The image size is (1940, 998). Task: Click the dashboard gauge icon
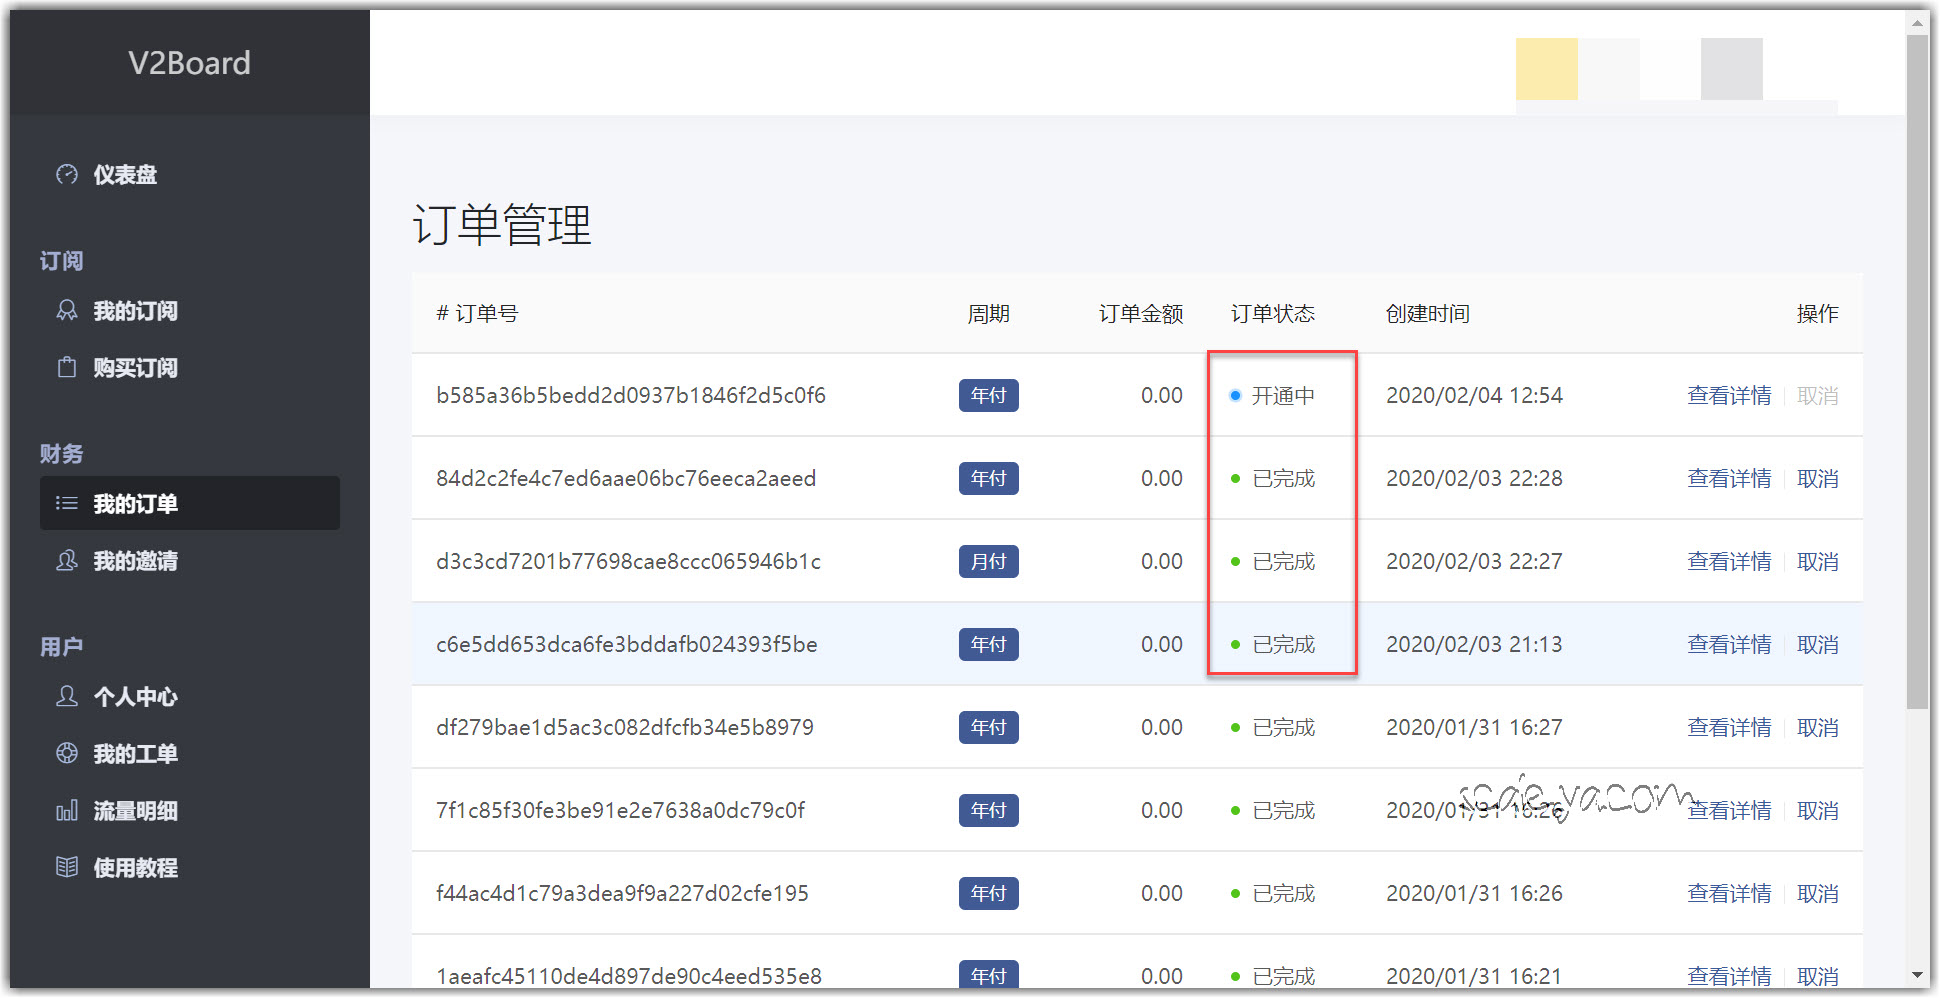click(x=67, y=175)
